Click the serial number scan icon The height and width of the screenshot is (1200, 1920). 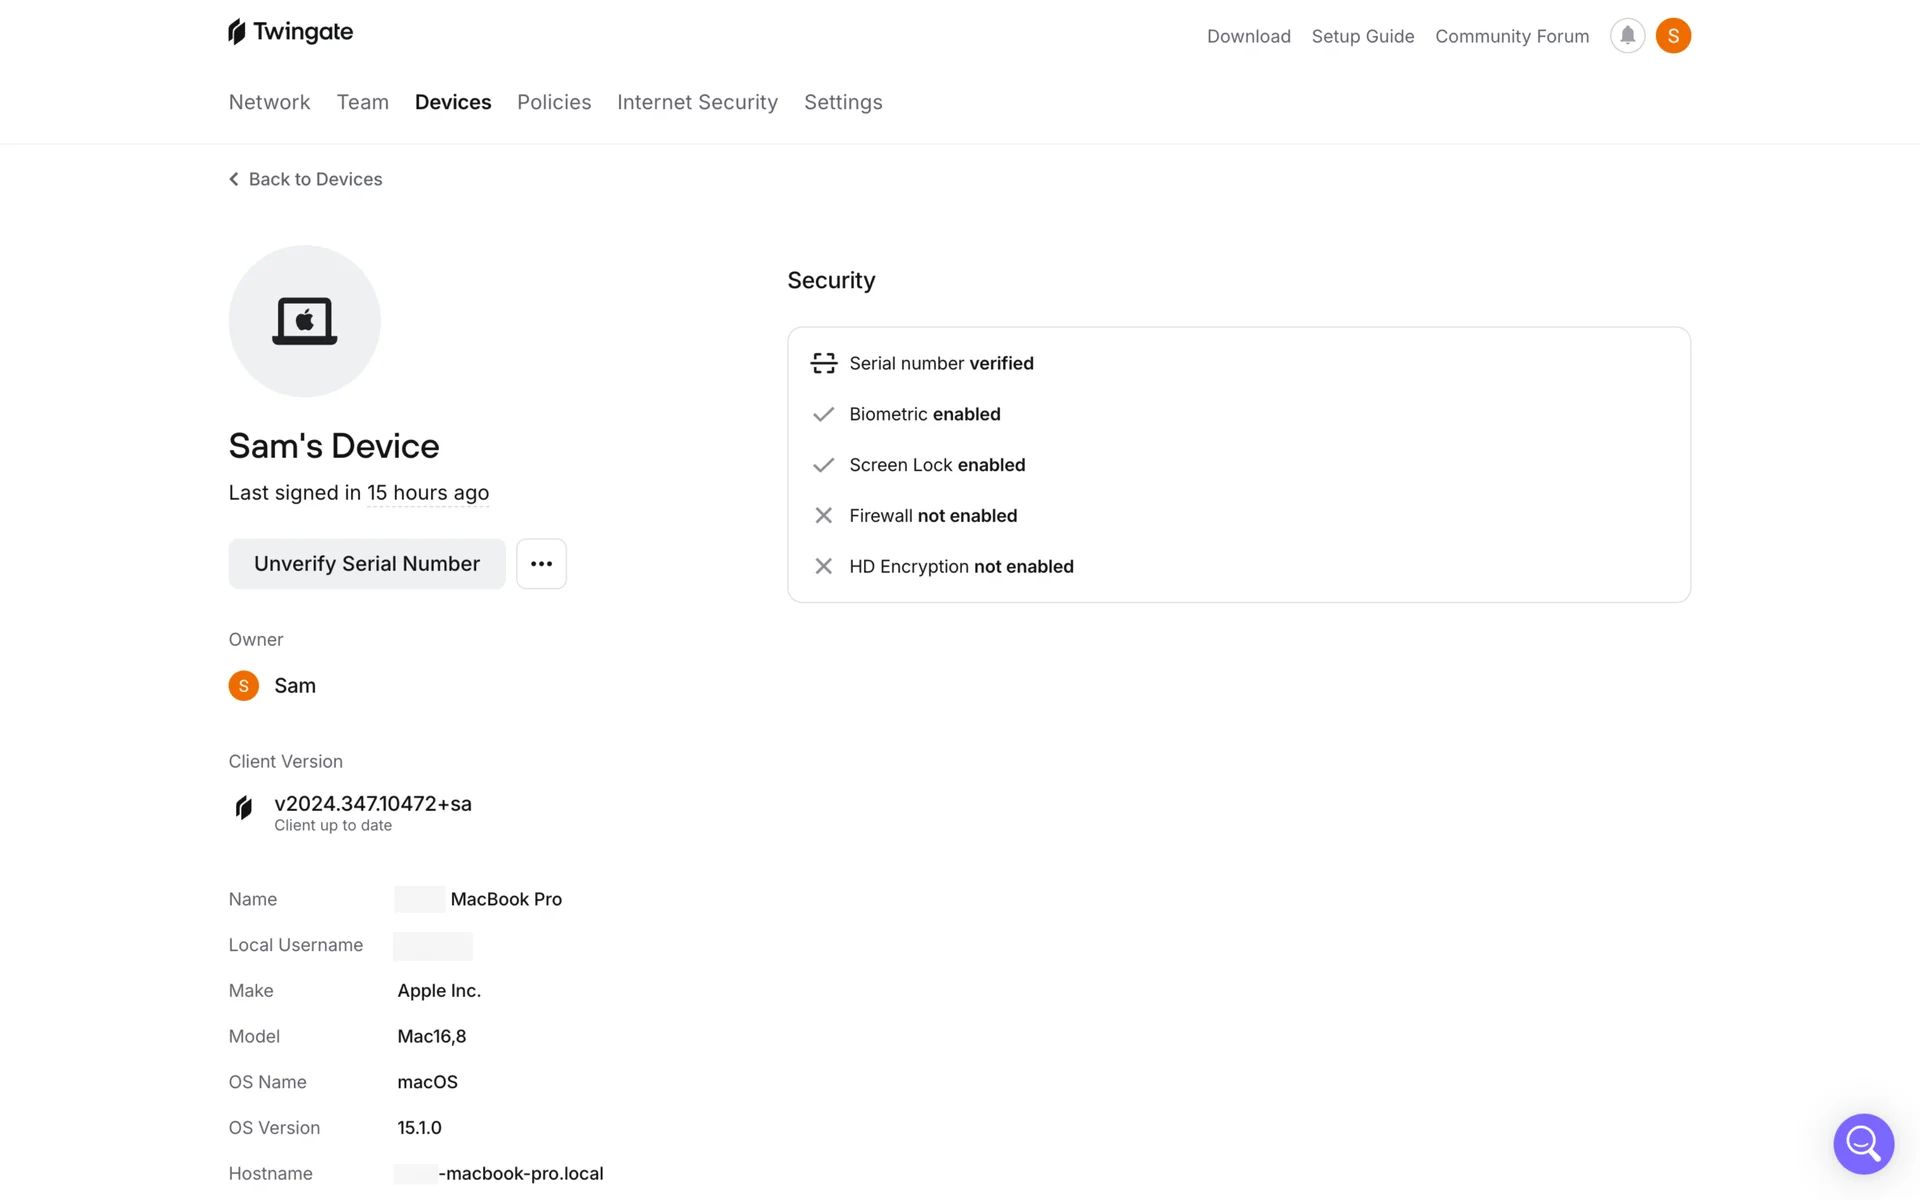(x=823, y=363)
